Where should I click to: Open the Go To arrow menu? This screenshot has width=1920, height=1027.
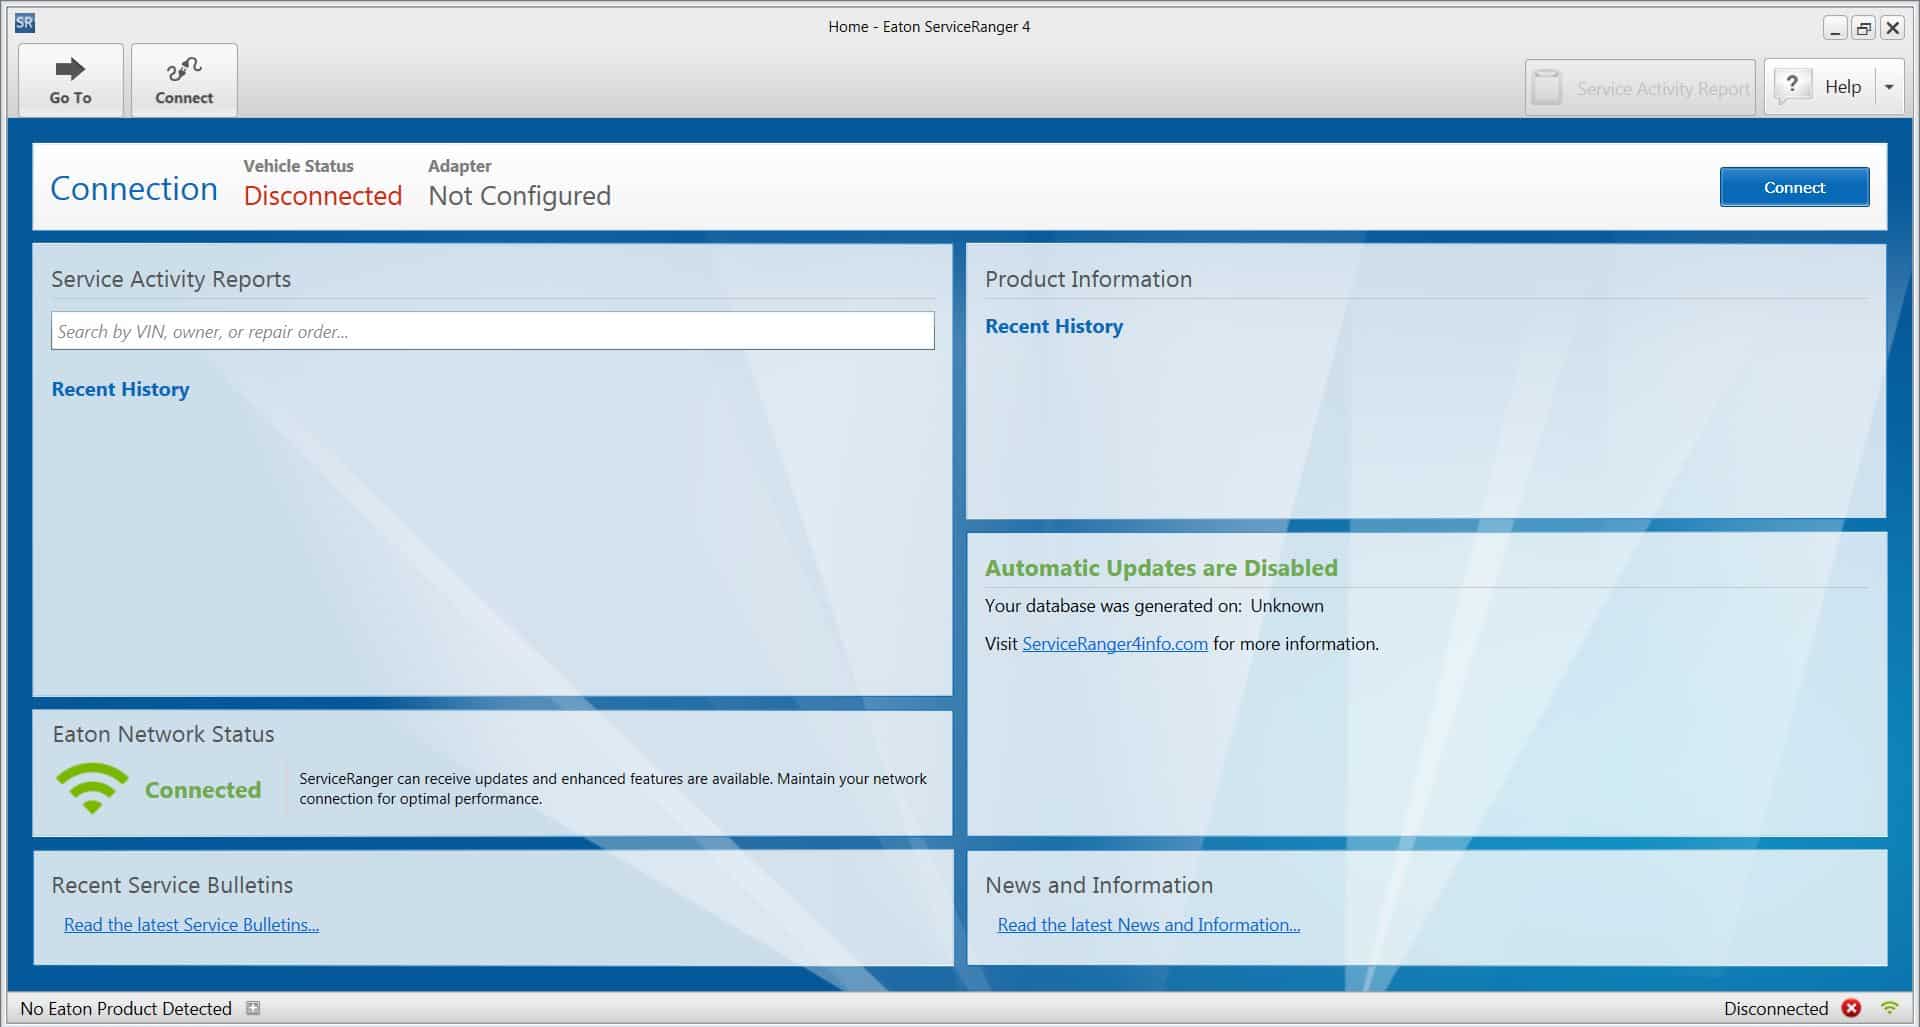click(x=70, y=80)
